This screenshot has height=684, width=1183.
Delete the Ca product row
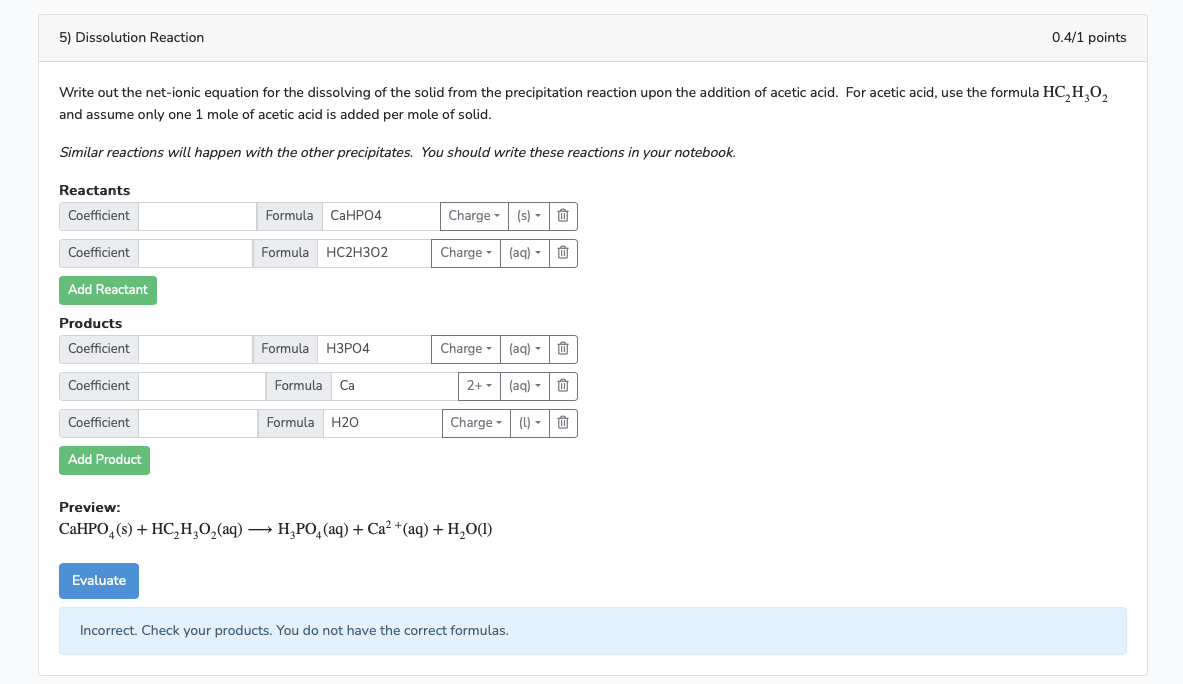tap(562, 385)
